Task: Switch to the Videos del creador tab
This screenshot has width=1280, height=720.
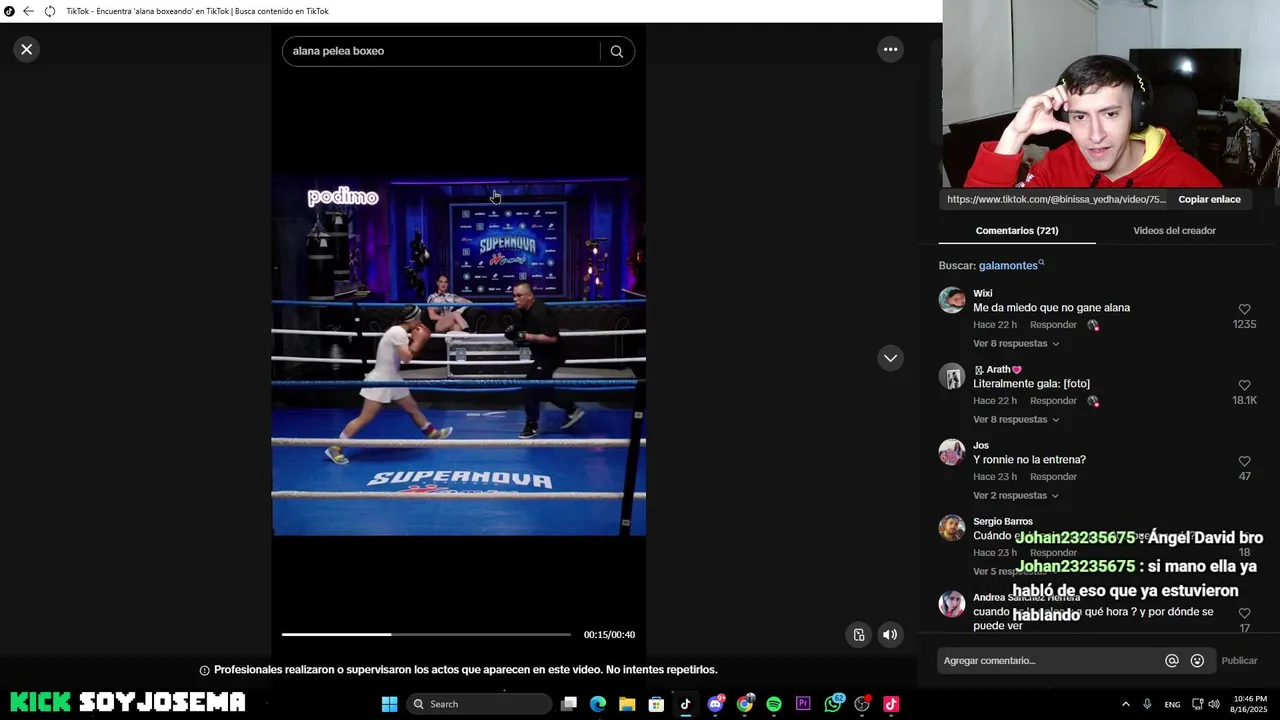Action: (1174, 231)
